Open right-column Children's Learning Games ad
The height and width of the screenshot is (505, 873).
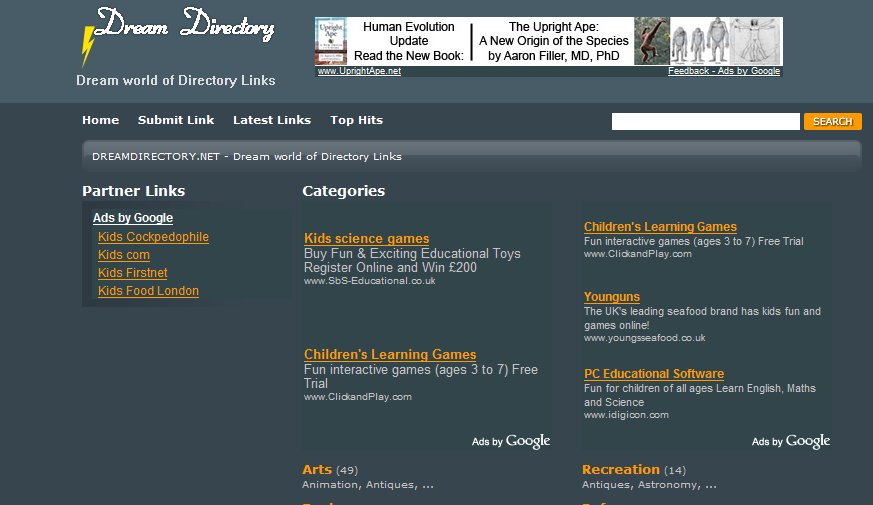[660, 227]
